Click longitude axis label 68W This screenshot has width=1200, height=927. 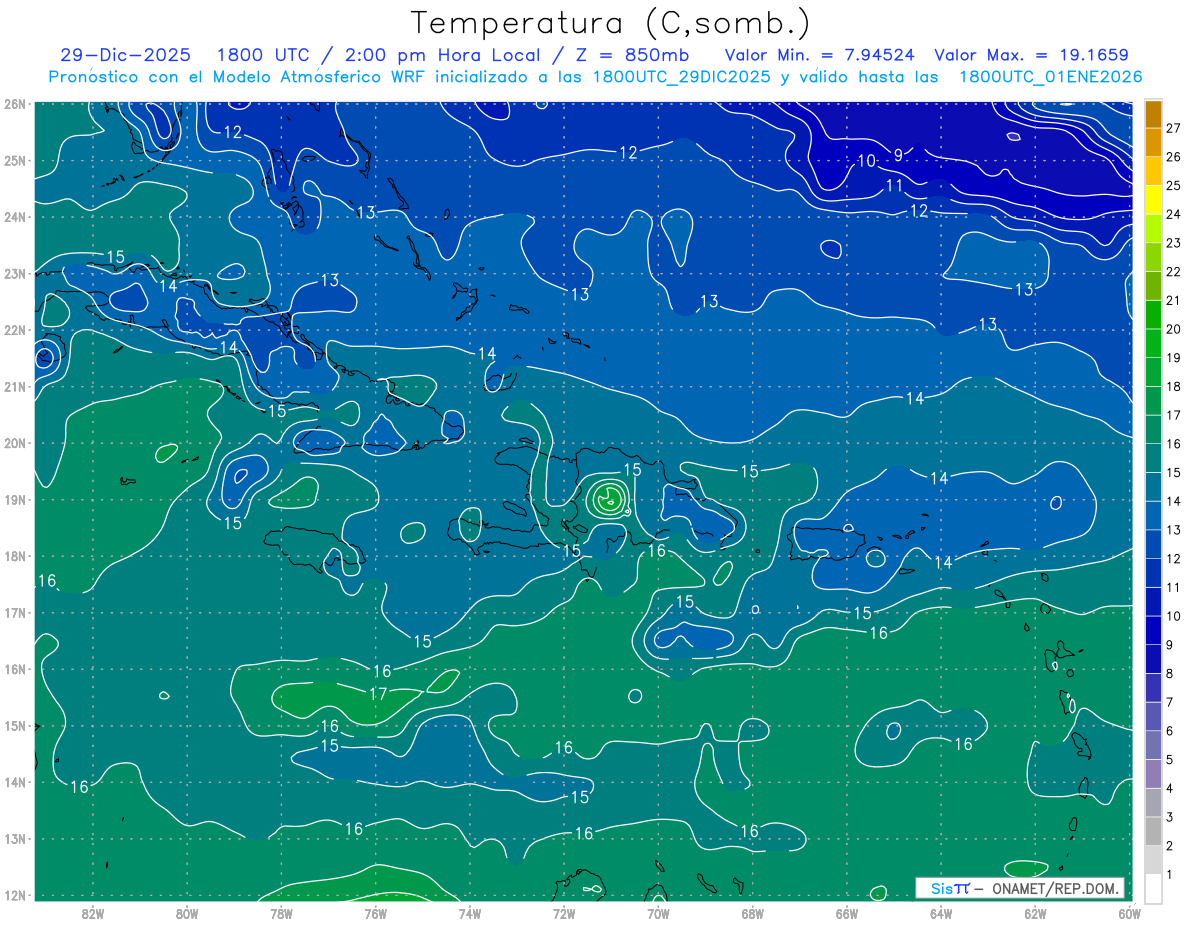point(753,913)
